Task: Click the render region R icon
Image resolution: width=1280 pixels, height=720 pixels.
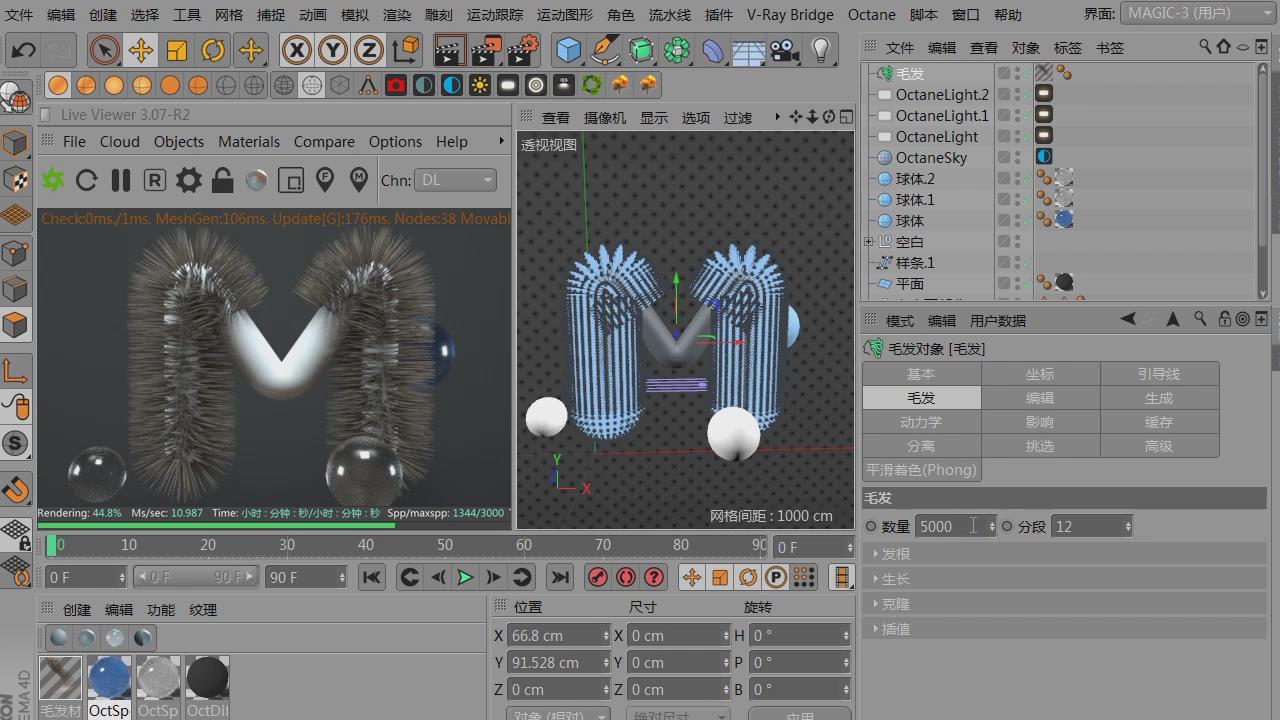Action: [x=155, y=180]
